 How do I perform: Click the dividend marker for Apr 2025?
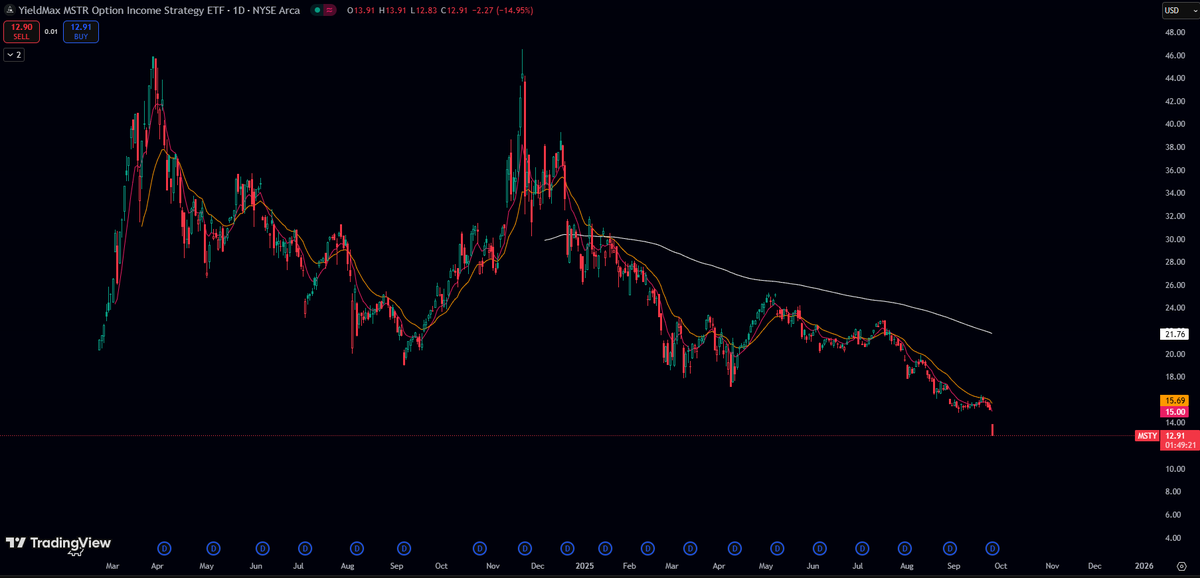pyautogui.click(x=735, y=548)
